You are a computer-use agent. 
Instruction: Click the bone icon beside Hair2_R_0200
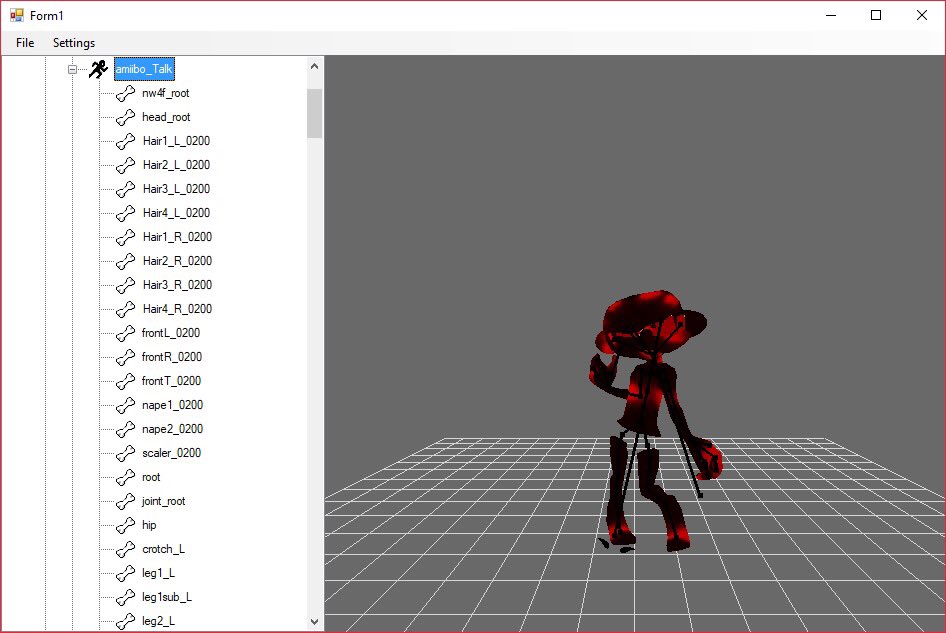coord(125,261)
